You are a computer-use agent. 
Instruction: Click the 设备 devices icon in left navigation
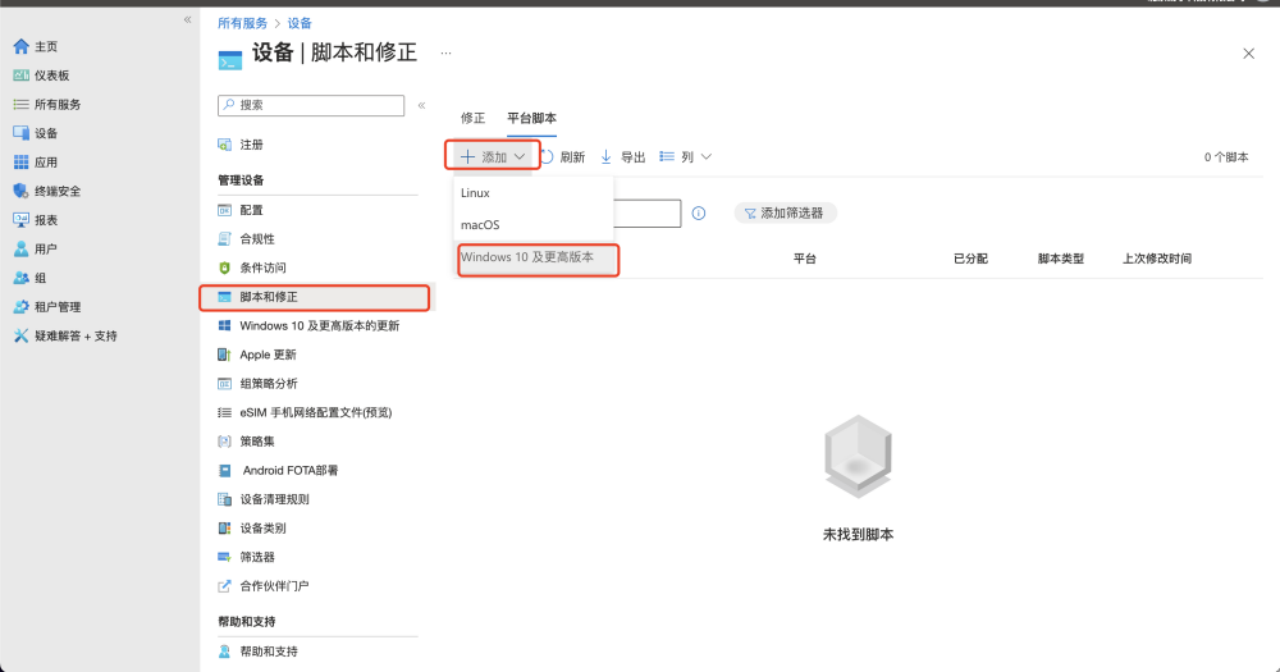(x=21, y=133)
